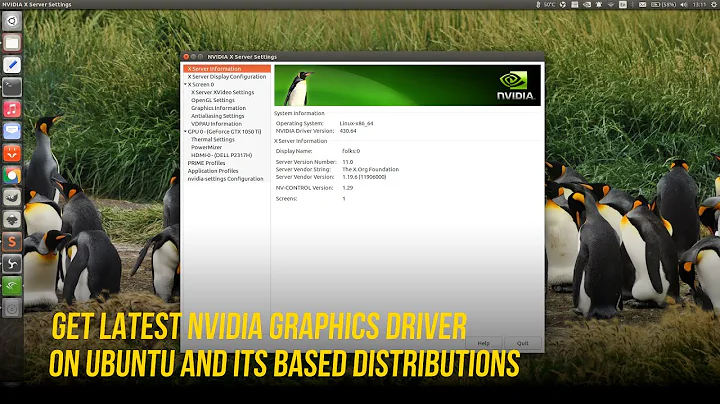Click the temperature indicator in top panel
Screen dimensions: 720x404
pos(546,5)
